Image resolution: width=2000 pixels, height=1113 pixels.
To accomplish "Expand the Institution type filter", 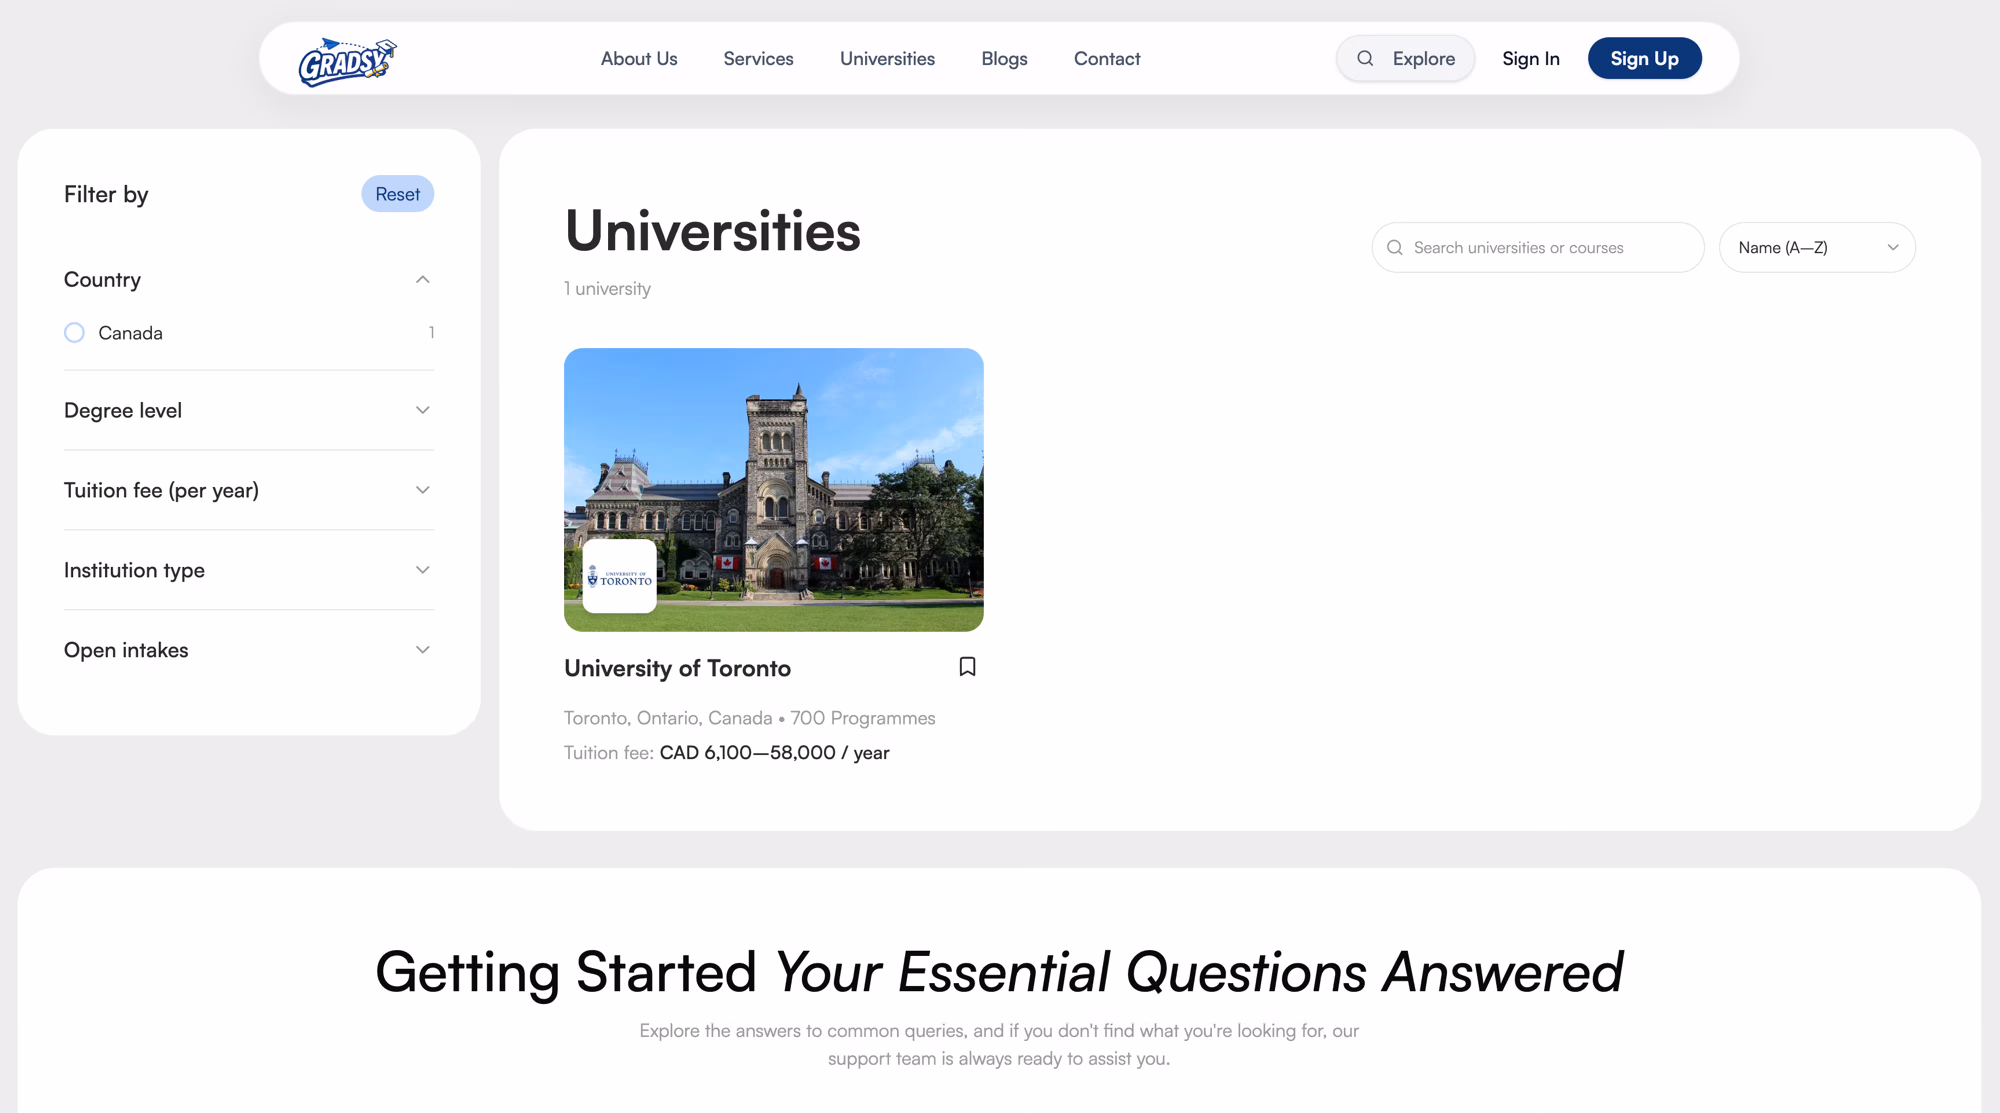I will (x=249, y=570).
